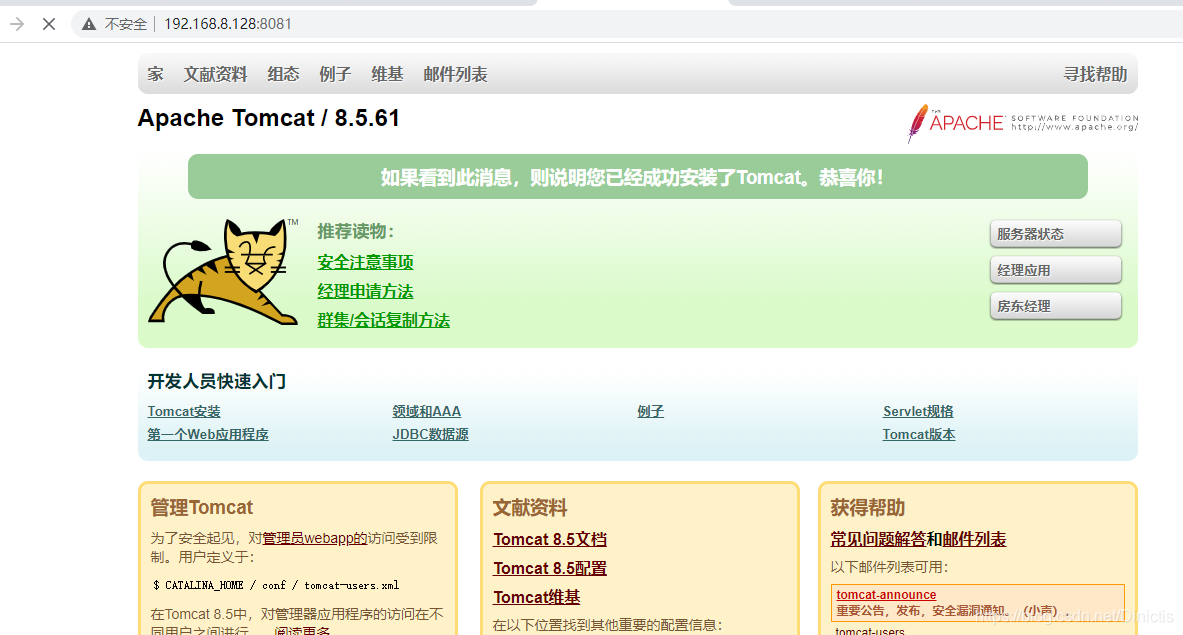
Task: Open the 第一个Web应用程序 link
Action: 207,434
